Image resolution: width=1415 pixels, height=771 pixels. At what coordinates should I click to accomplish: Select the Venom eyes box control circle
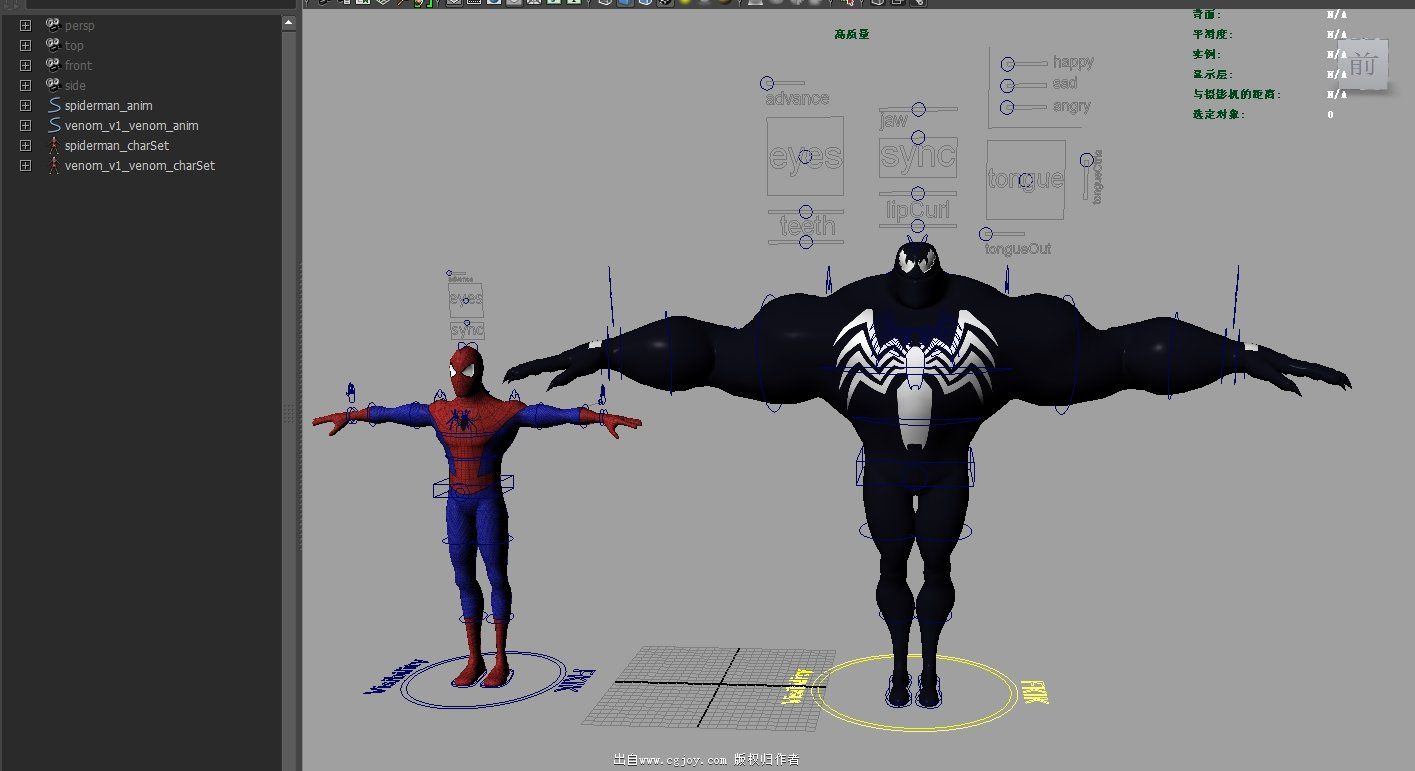(806, 157)
